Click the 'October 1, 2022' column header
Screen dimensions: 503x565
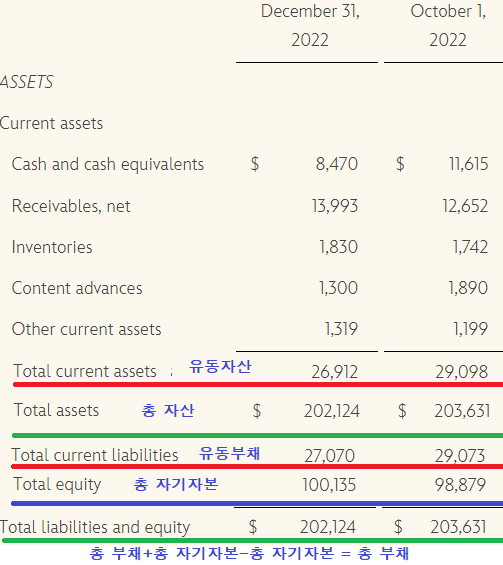448,26
